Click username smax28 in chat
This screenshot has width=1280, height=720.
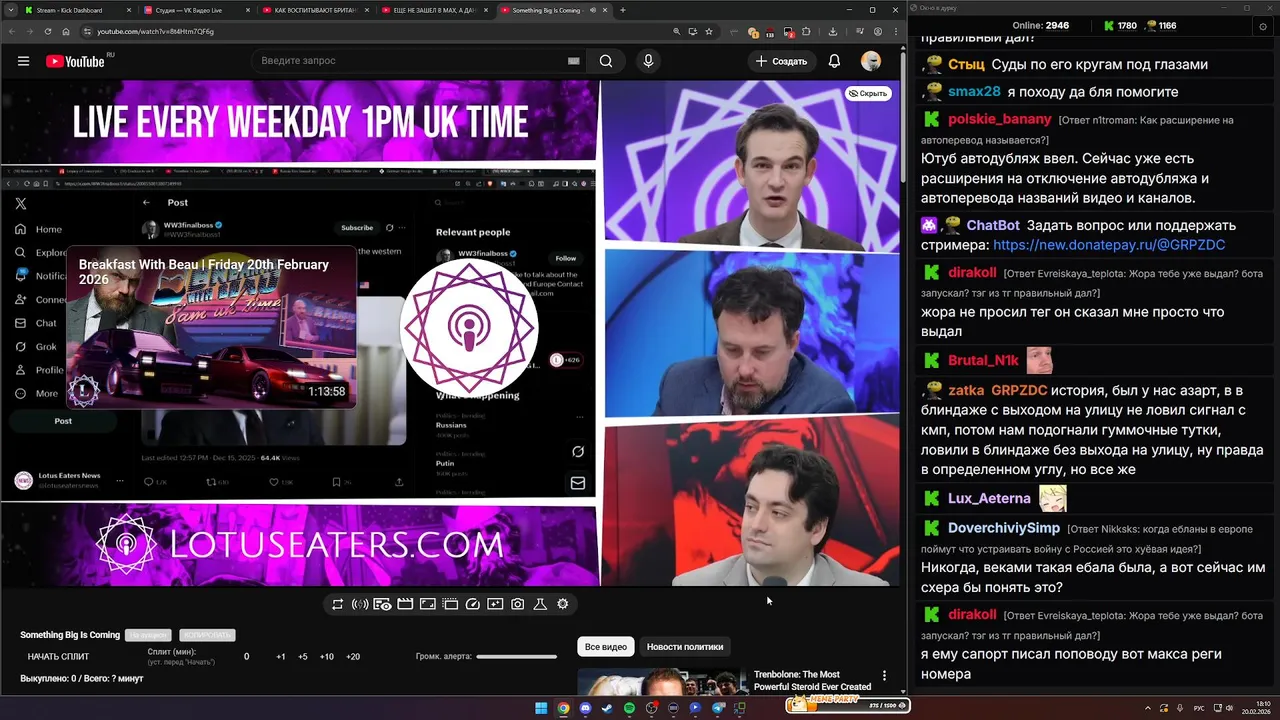click(x=974, y=92)
